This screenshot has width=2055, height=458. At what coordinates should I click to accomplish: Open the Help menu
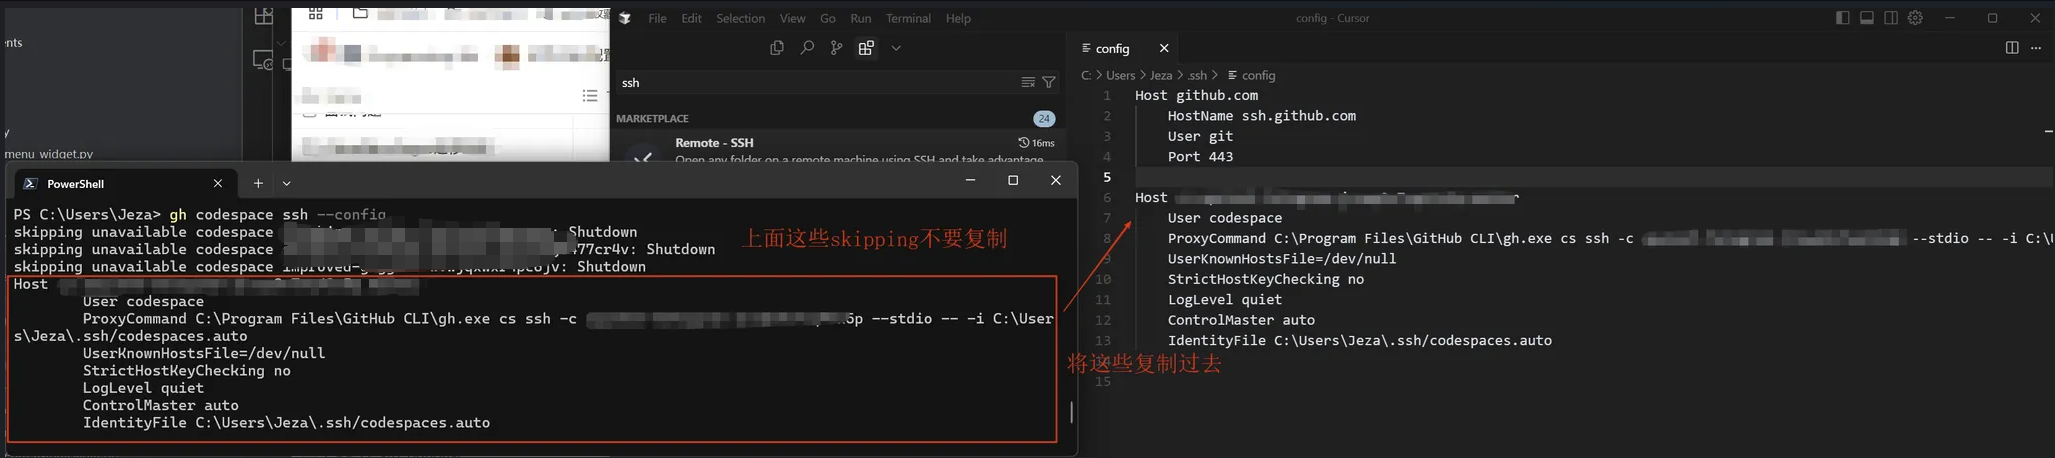tap(958, 18)
